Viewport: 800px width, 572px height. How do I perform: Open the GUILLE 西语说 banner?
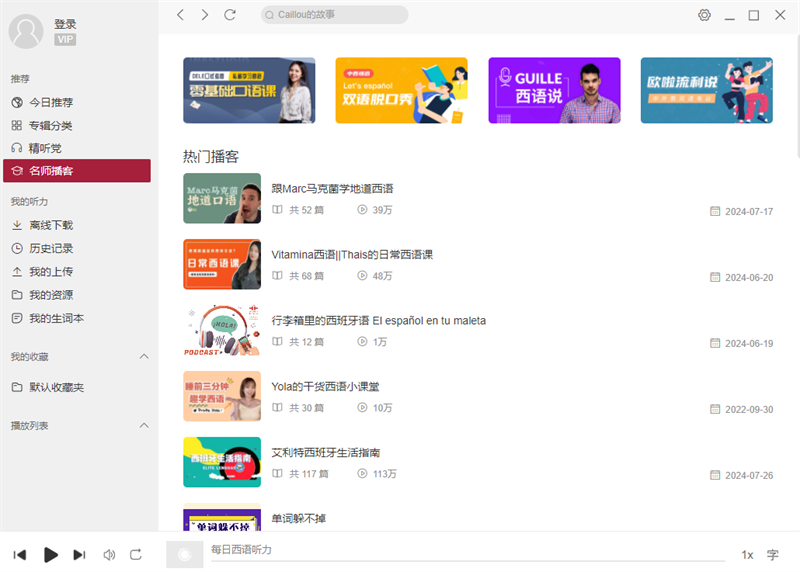click(554, 90)
